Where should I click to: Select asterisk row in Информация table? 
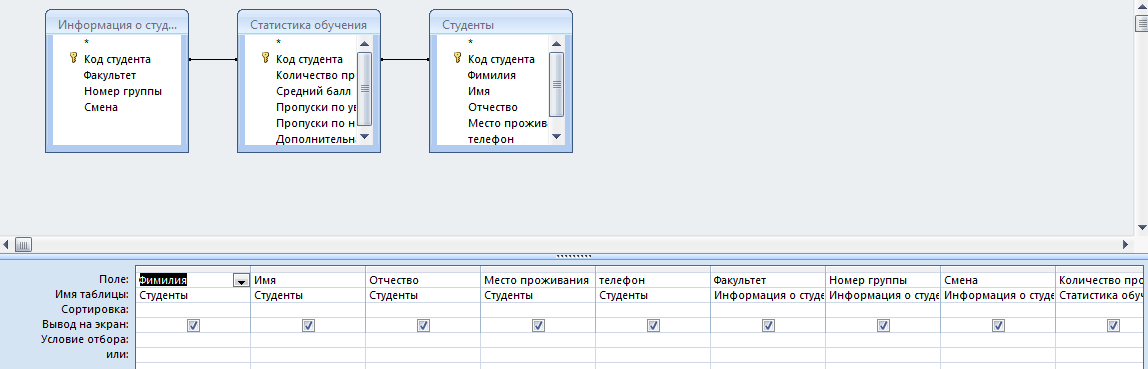click(x=86, y=43)
